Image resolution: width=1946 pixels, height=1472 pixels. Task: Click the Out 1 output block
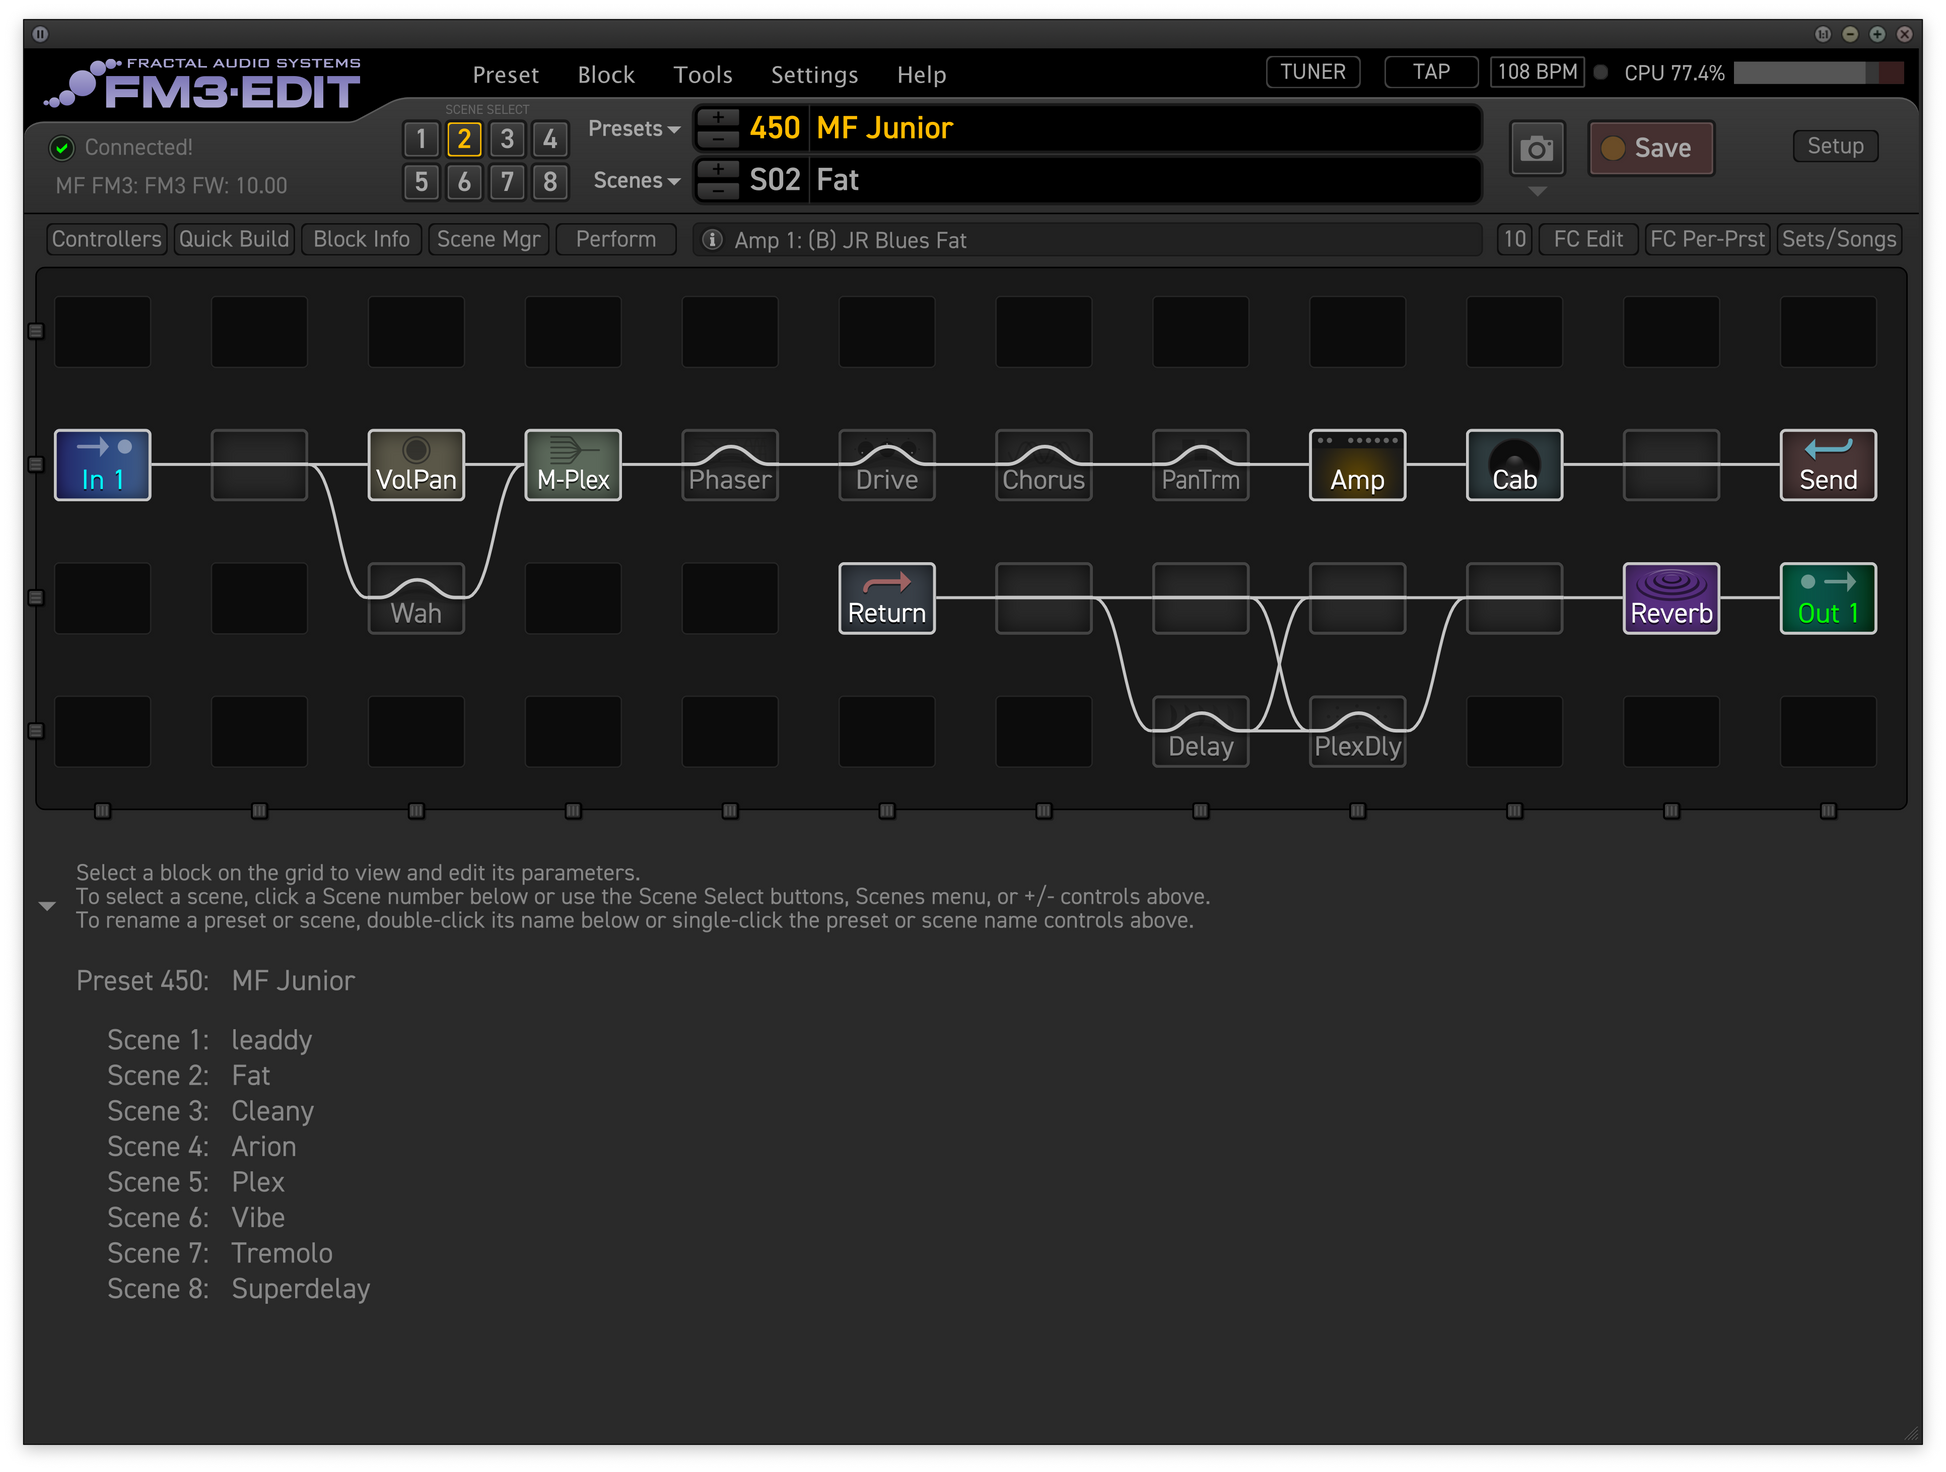pyautogui.click(x=1828, y=598)
